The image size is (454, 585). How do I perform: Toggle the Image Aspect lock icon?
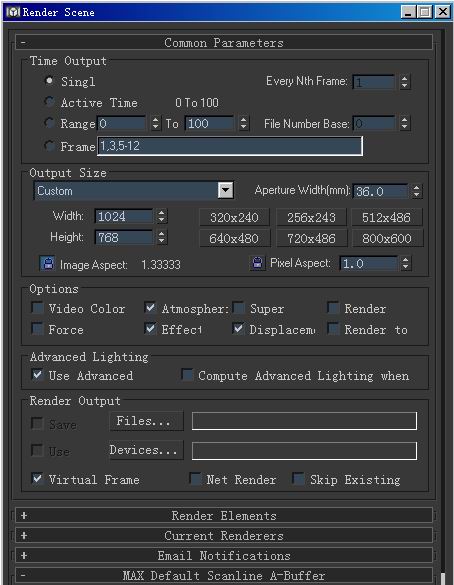point(47,263)
